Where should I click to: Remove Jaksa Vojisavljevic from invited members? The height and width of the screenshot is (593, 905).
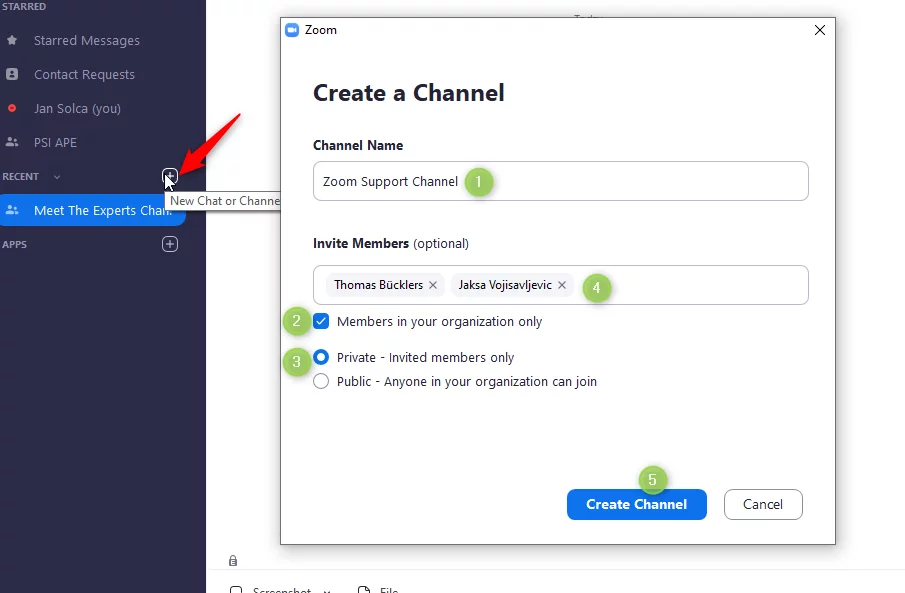pos(562,285)
